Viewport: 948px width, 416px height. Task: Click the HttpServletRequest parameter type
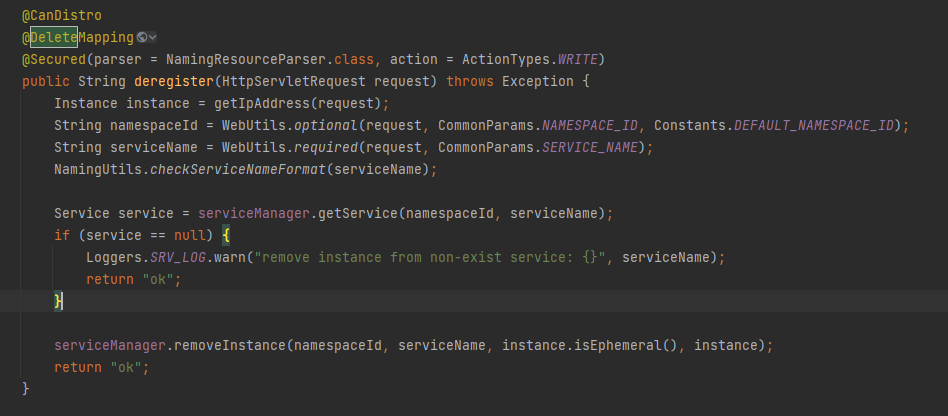click(293, 82)
